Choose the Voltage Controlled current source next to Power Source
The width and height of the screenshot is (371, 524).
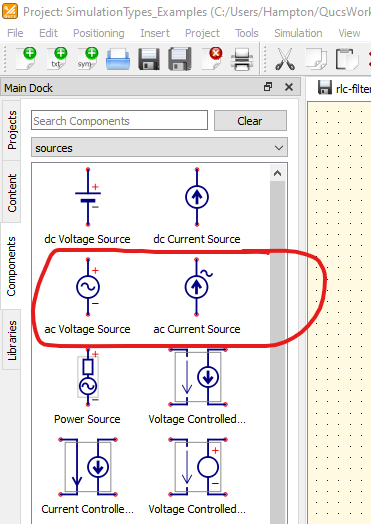click(x=197, y=386)
